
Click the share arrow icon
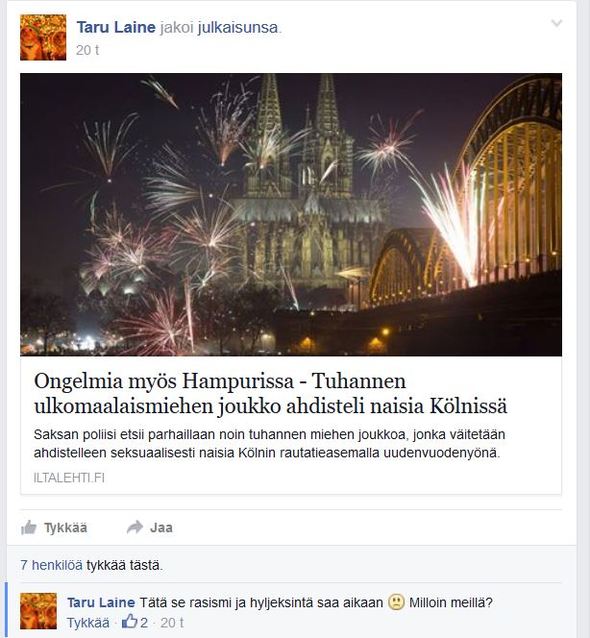pyautogui.click(x=135, y=527)
